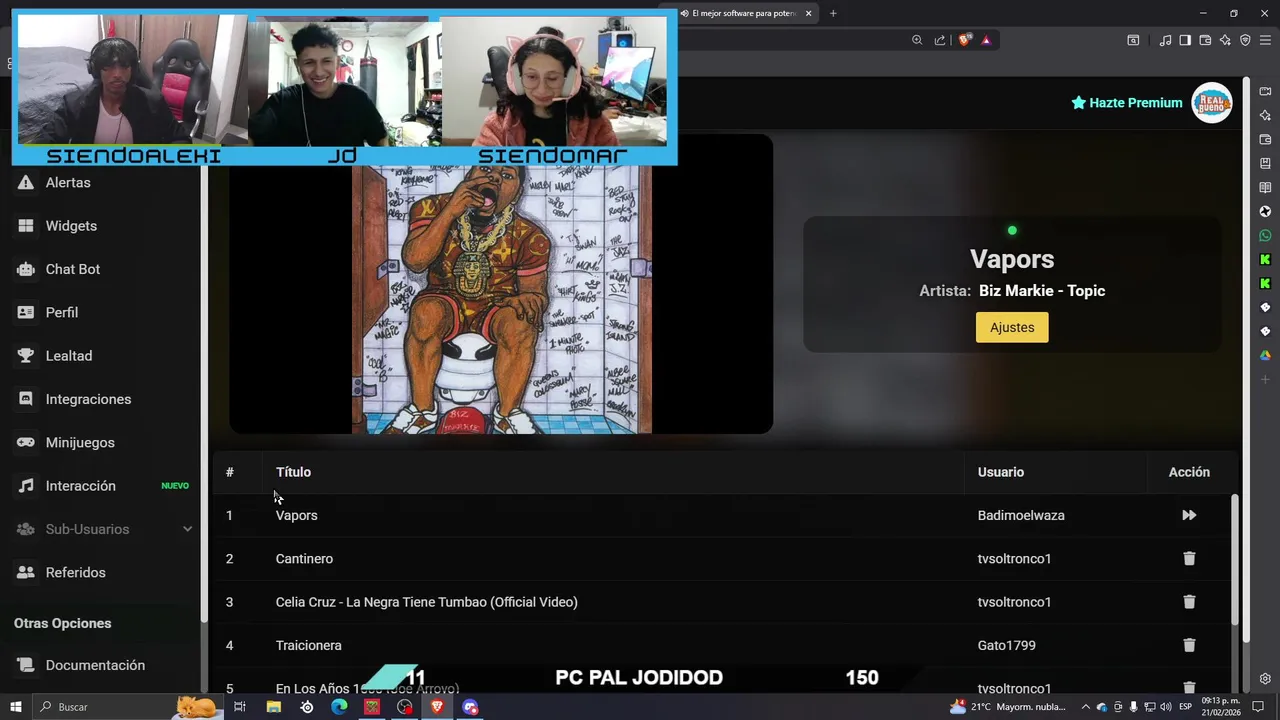
Task: Open the Brave Wallet icon
Action: pos(1205,40)
